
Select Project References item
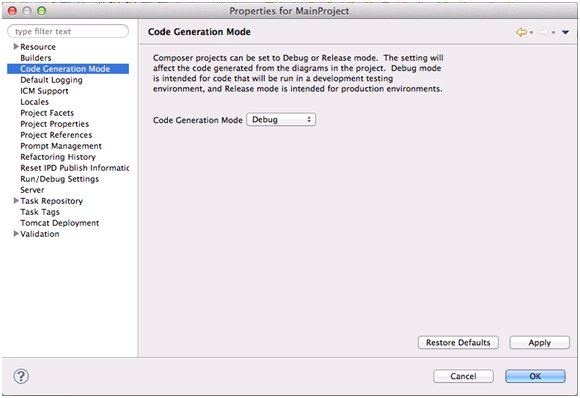(x=56, y=135)
